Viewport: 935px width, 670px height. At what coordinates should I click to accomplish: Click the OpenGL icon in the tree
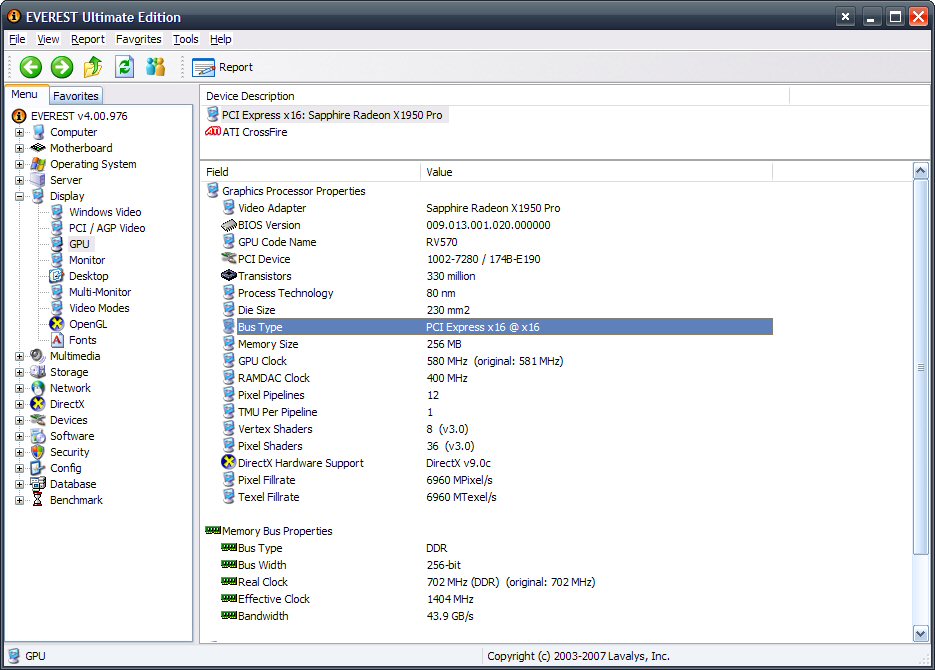57,324
